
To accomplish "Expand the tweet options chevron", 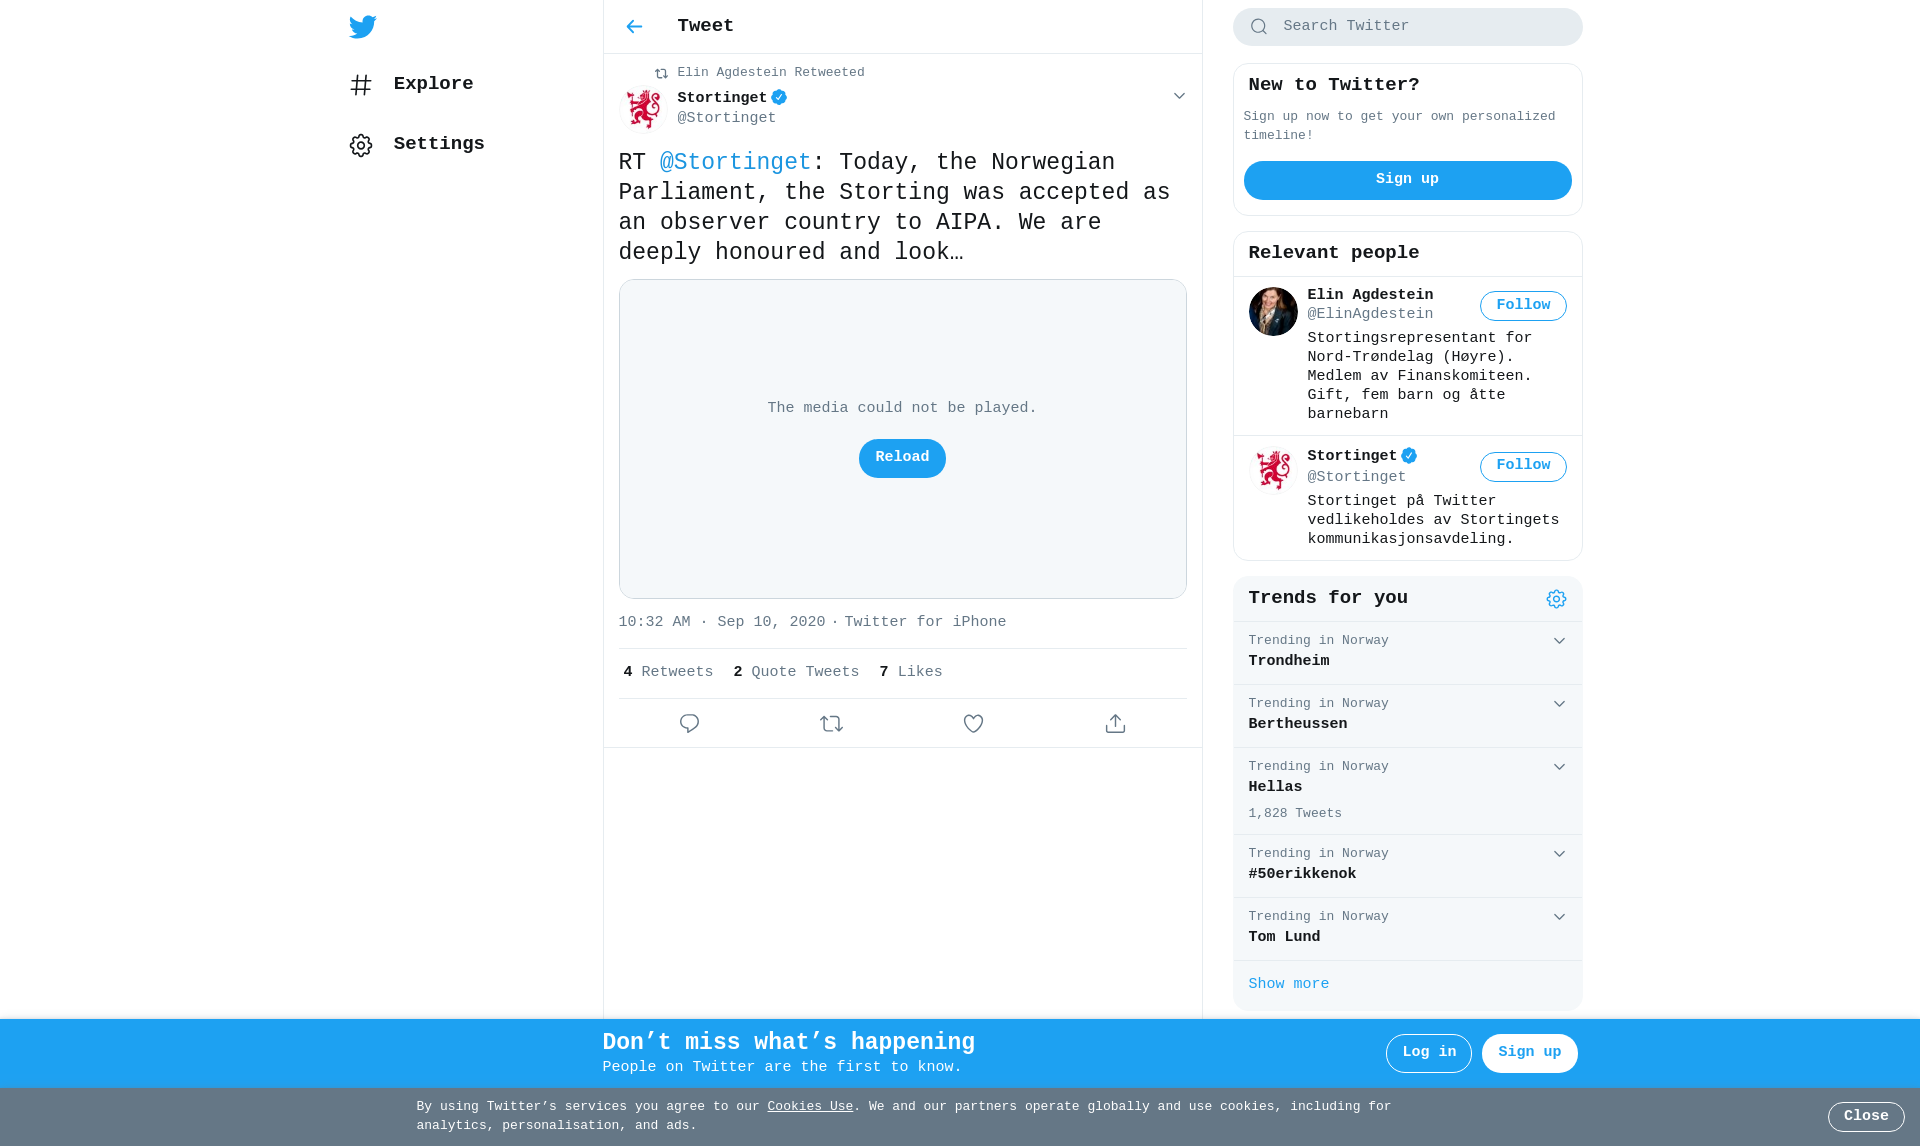I will [1179, 96].
